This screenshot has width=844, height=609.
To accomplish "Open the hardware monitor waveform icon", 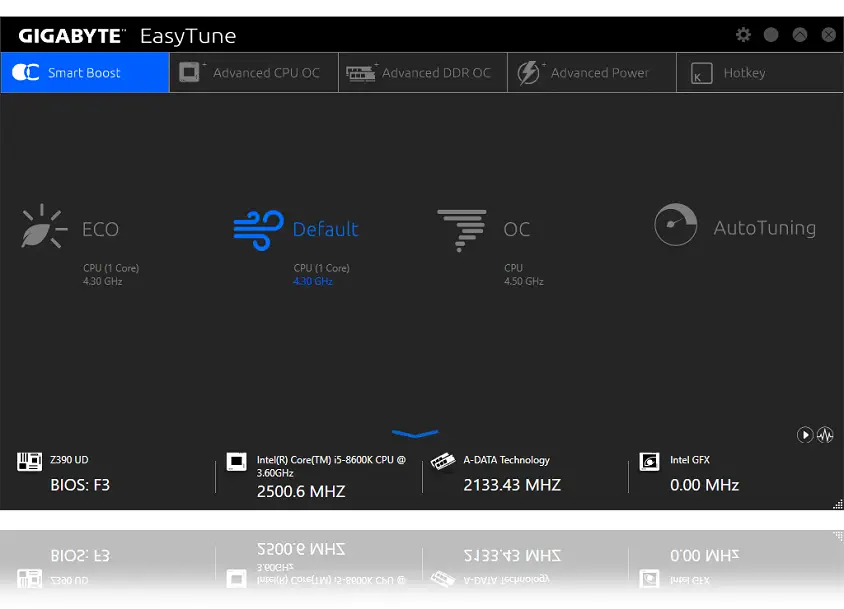I will [825, 435].
